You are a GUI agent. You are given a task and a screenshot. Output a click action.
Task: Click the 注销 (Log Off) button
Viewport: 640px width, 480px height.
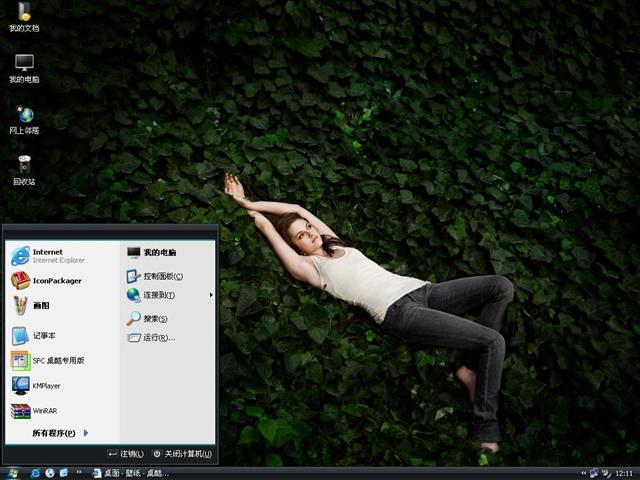[127, 454]
